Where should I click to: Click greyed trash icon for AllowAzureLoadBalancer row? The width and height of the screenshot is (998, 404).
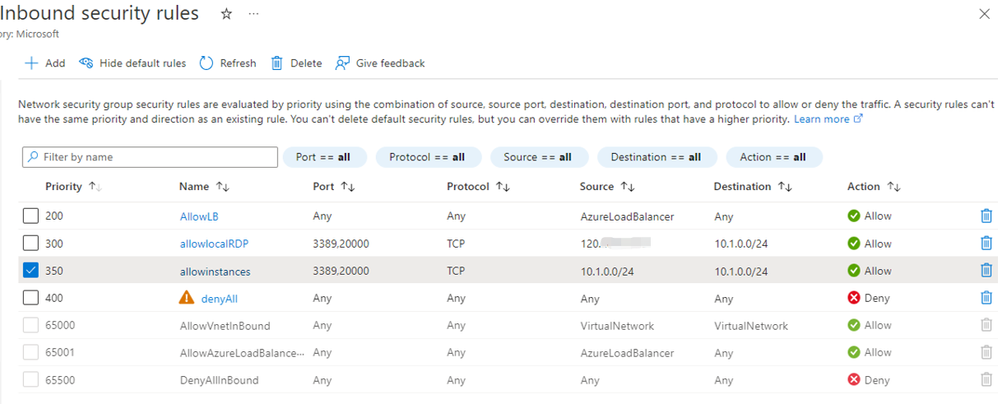click(986, 352)
